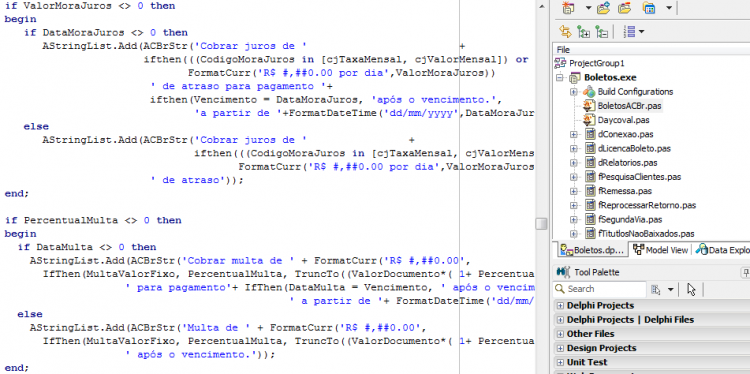Select the dLicencaBoleto.pas file
Screen dimensions: 750x374
coord(634,148)
